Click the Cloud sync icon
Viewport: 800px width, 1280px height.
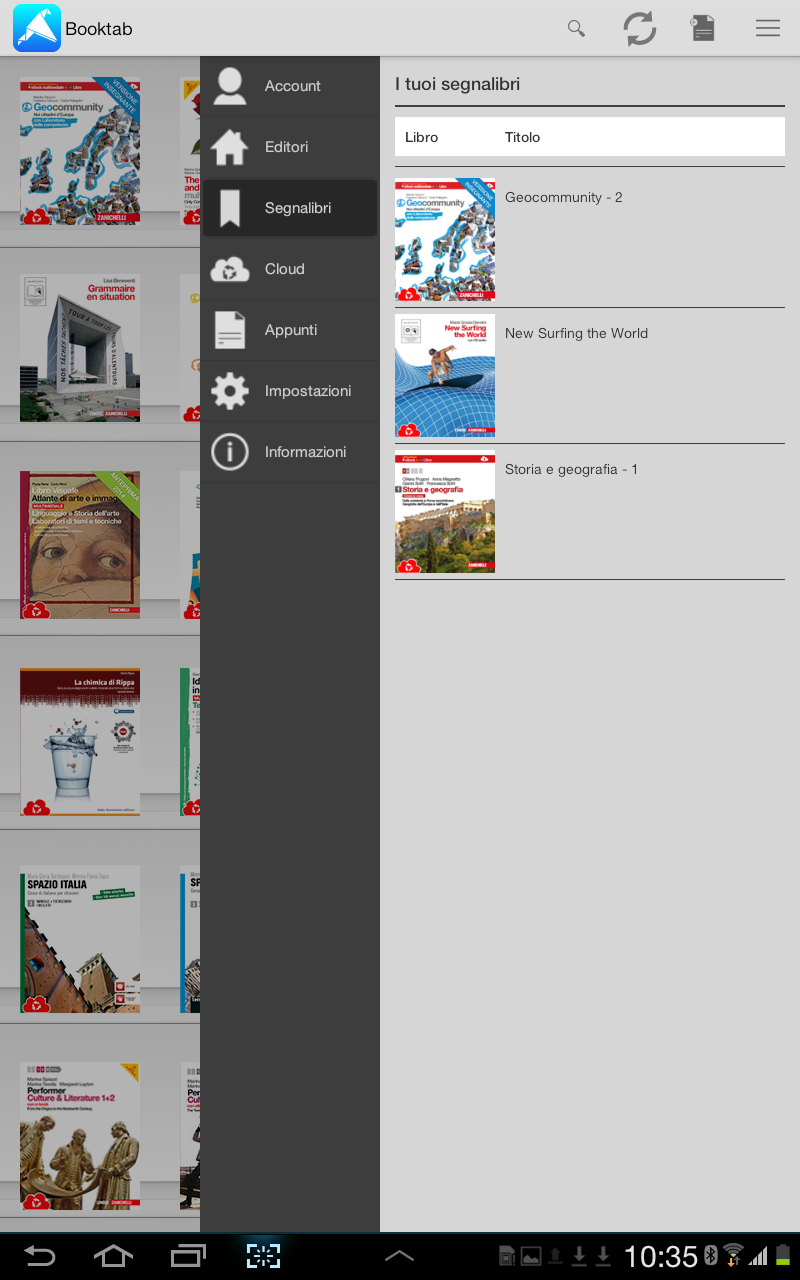click(230, 269)
